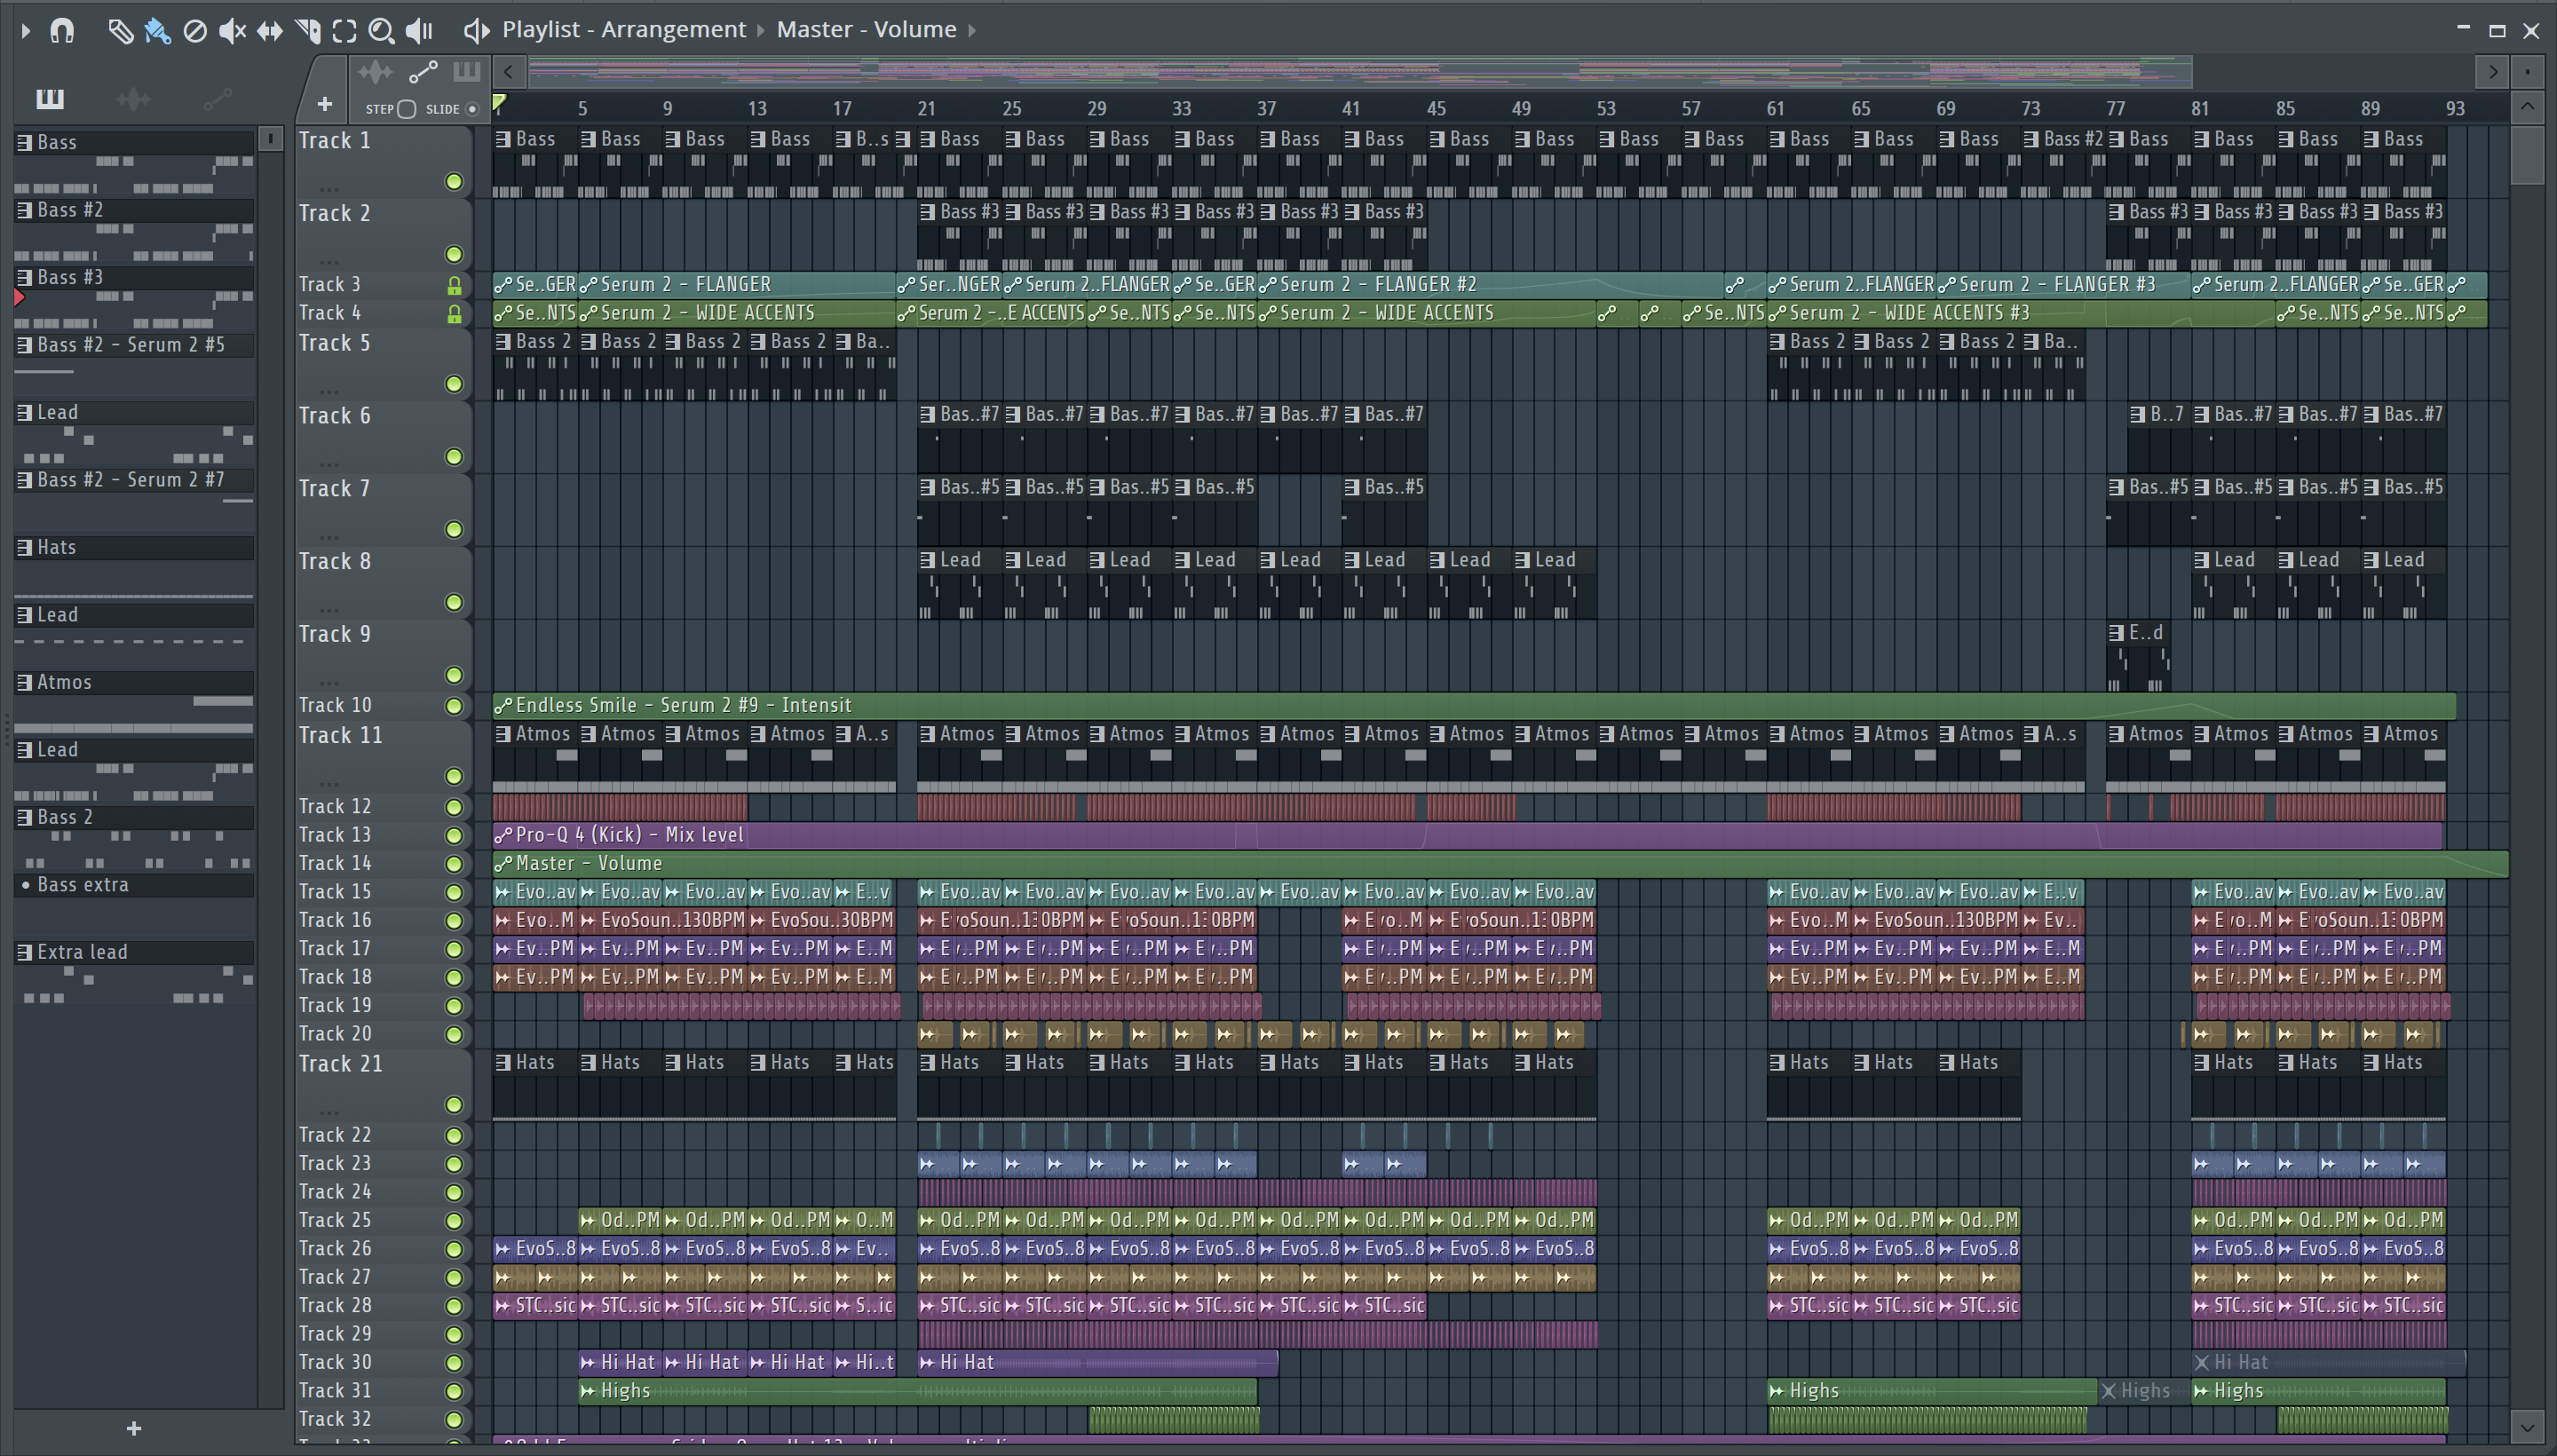Mute Track 10 using its green light
This screenshot has height=1456, width=2557.
pyautogui.click(x=454, y=707)
